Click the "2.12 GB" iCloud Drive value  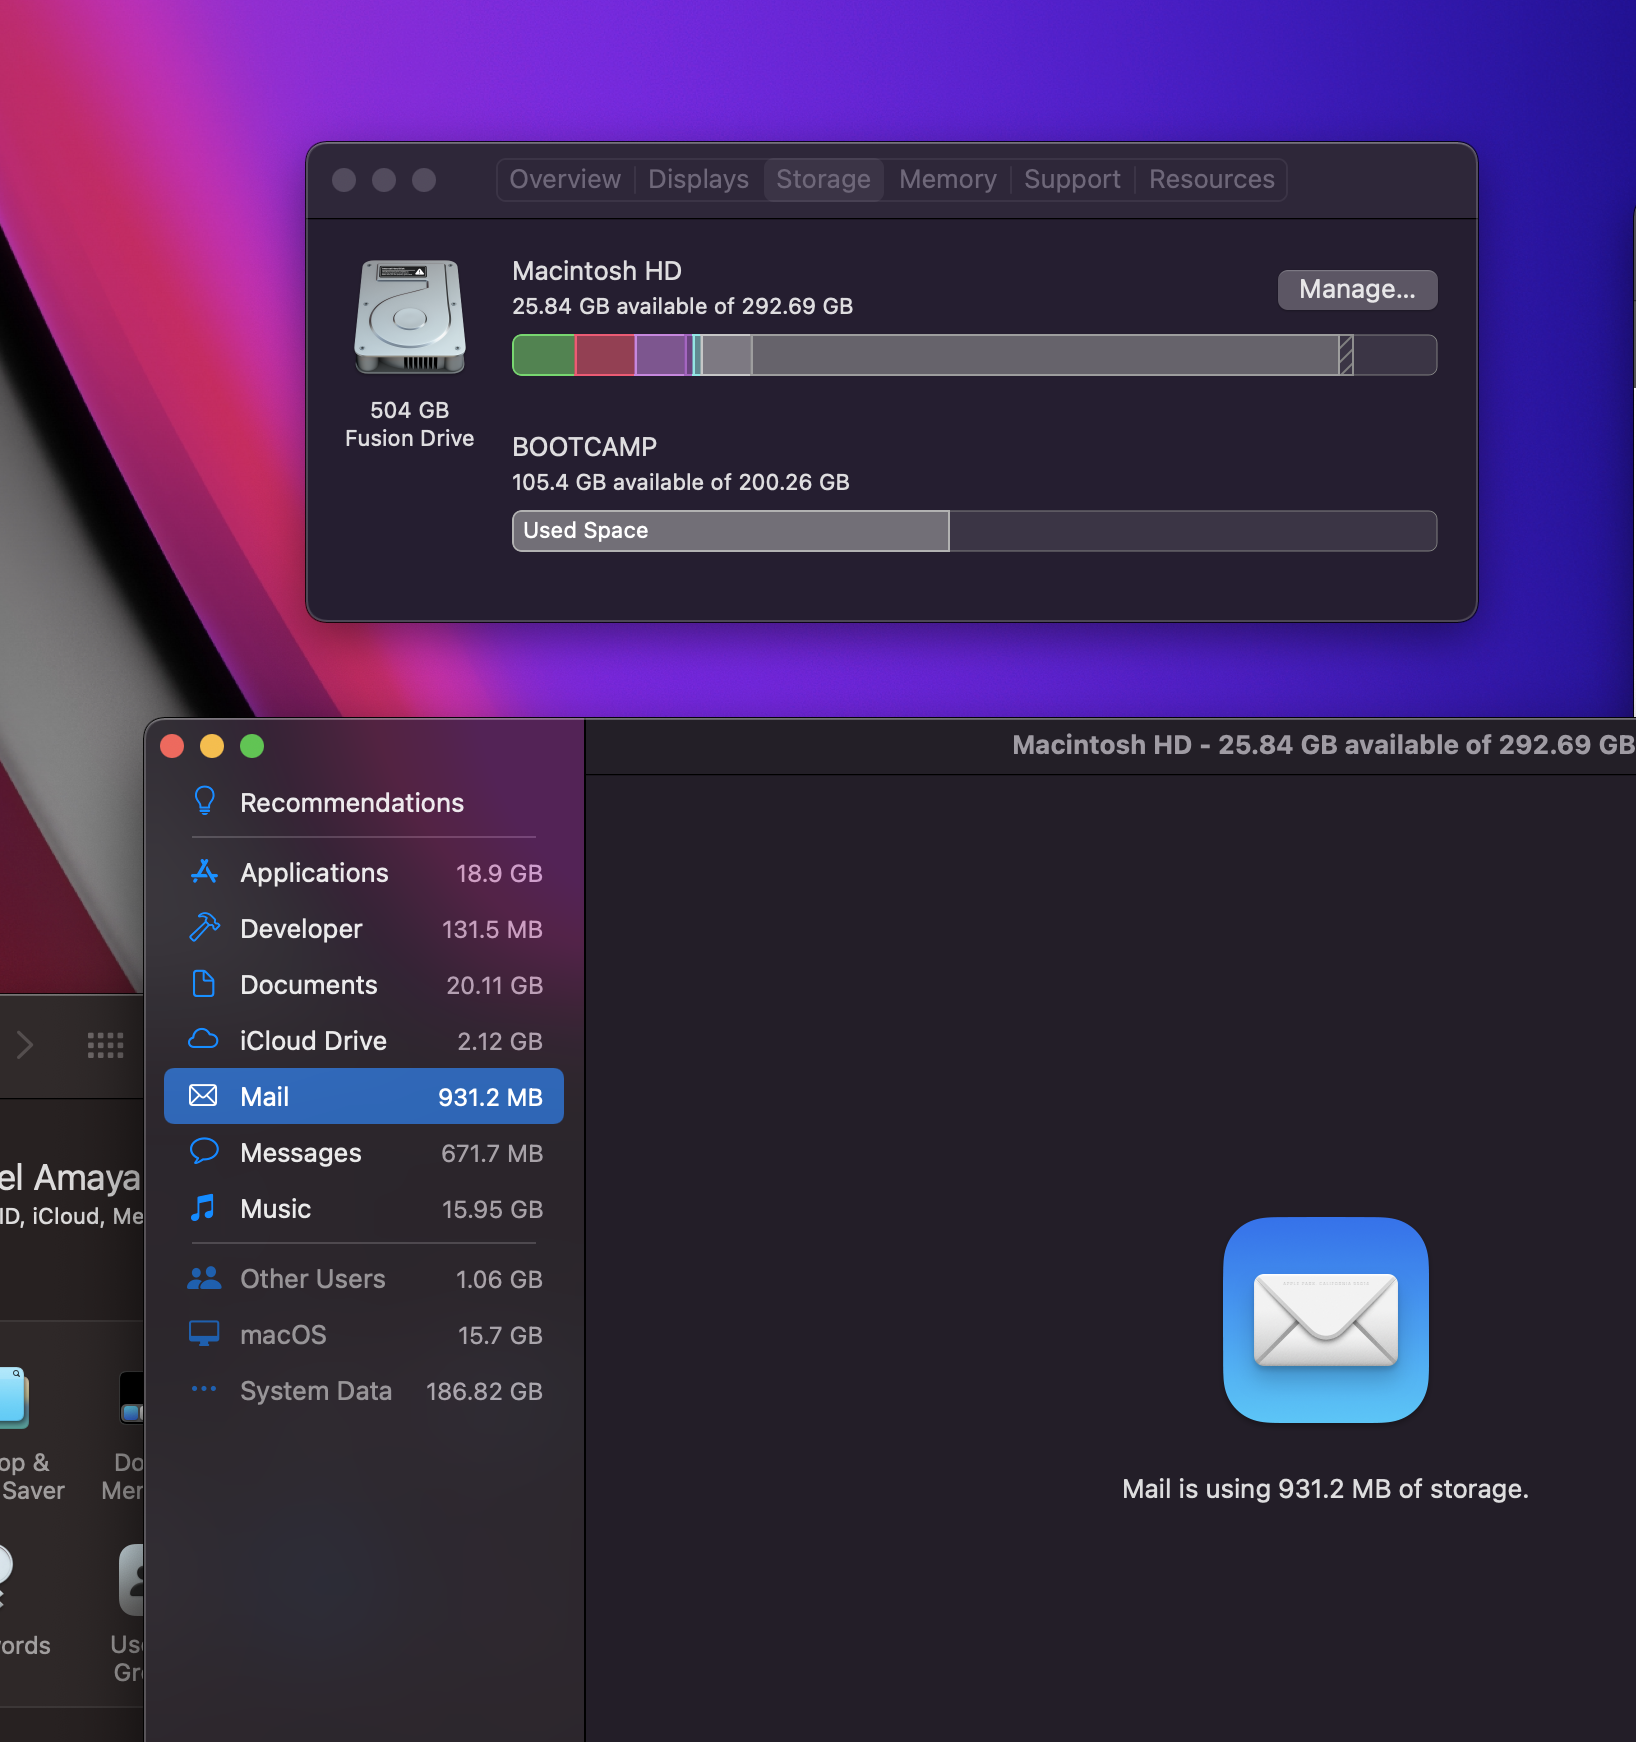point(500,1041)
